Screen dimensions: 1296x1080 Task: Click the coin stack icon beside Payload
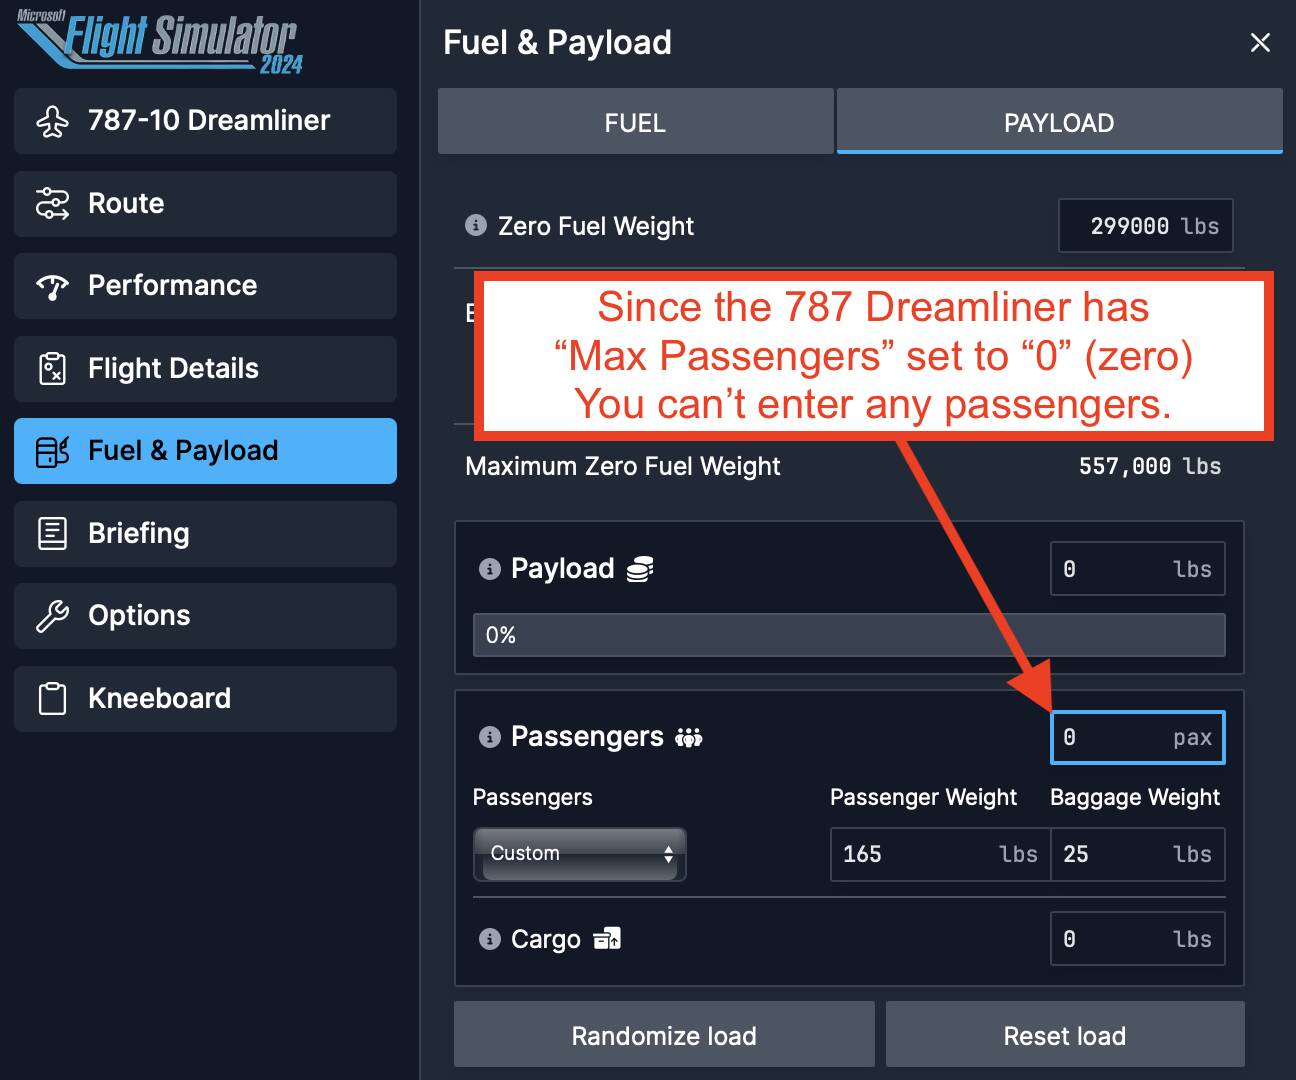tap(640, 569)
